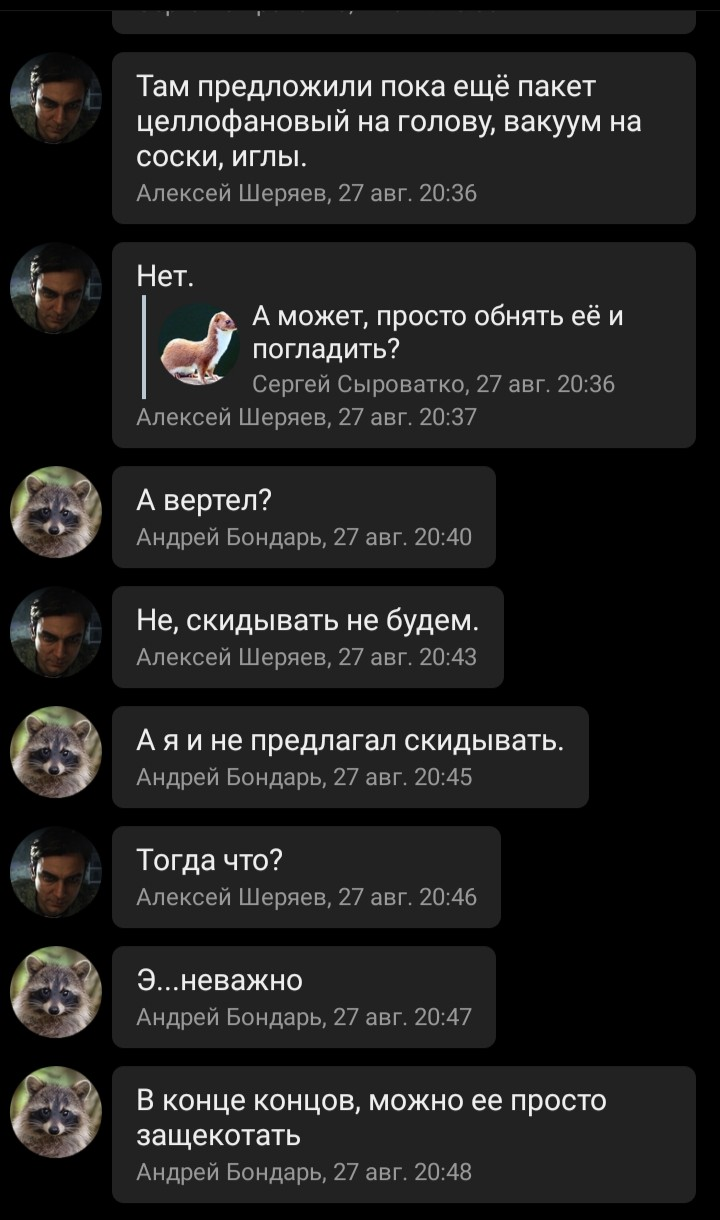Open avatar beside cellophane bag message
Image resolution: width=720 pixels, height=1220 pixels.
tap(56, 98)
